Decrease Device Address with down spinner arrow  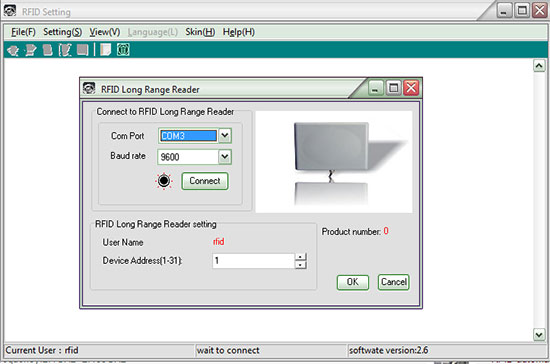(x=301, y=265)
